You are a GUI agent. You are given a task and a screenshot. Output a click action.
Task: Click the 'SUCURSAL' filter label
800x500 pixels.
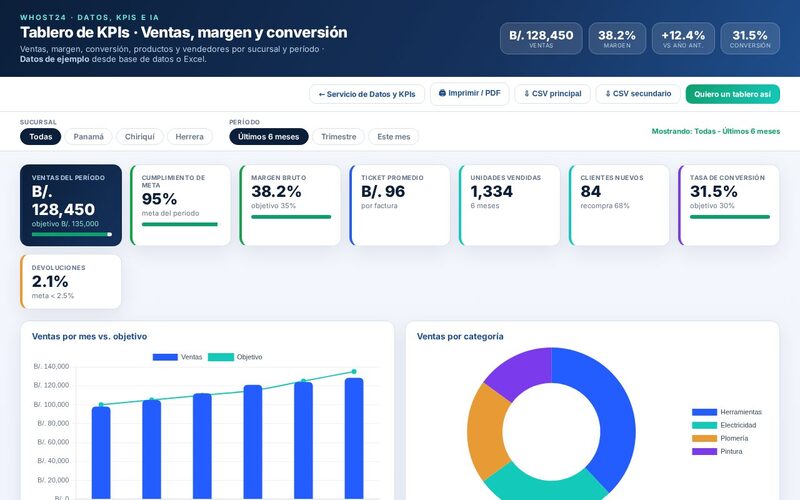tap(38, 122)
